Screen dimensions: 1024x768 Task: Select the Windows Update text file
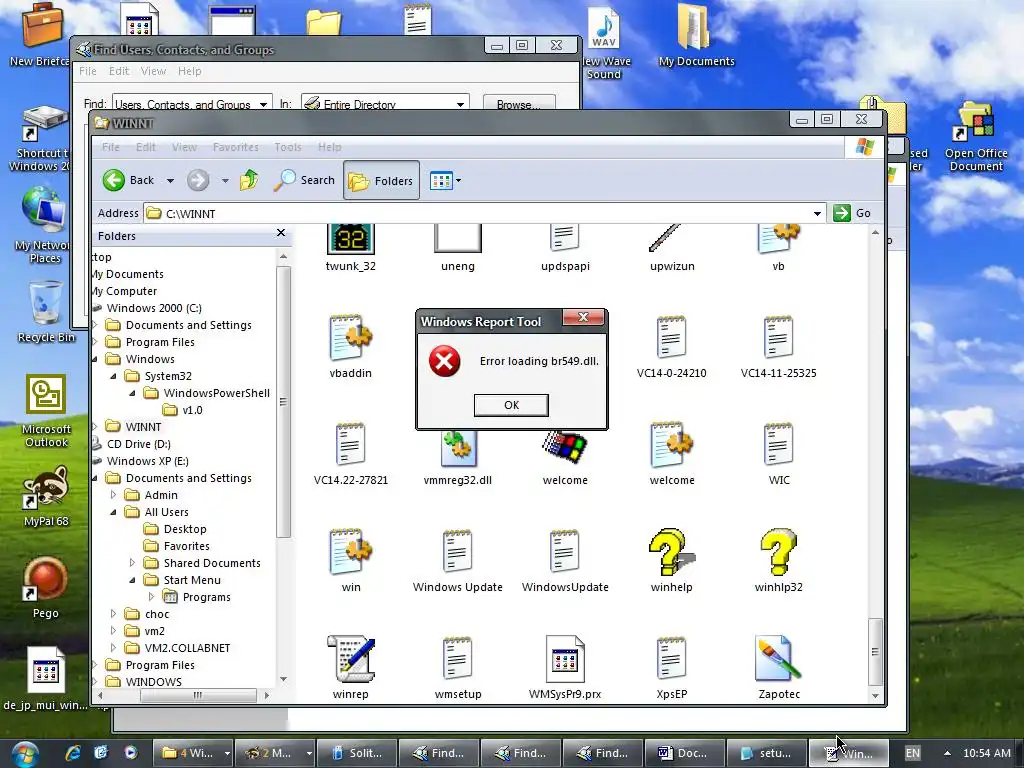pyautogui.click(x=458, y=560)
